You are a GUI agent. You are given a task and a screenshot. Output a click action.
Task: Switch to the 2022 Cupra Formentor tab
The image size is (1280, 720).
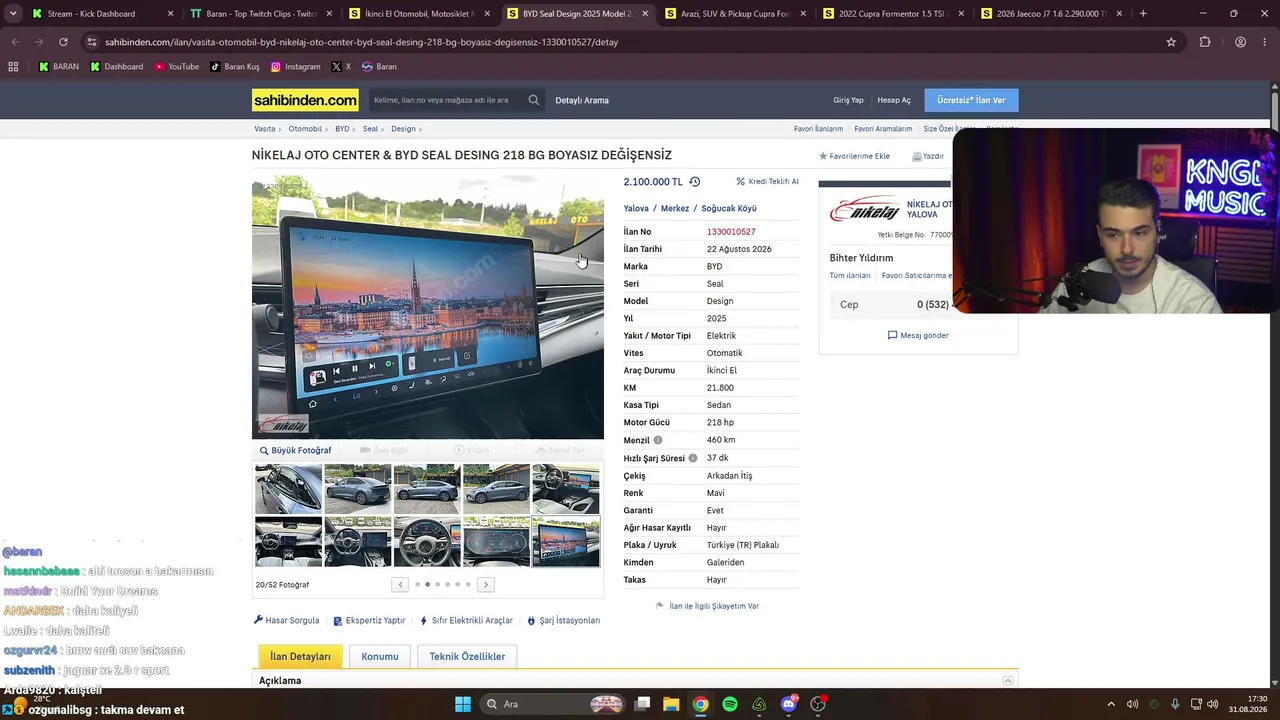click(894, 14)
